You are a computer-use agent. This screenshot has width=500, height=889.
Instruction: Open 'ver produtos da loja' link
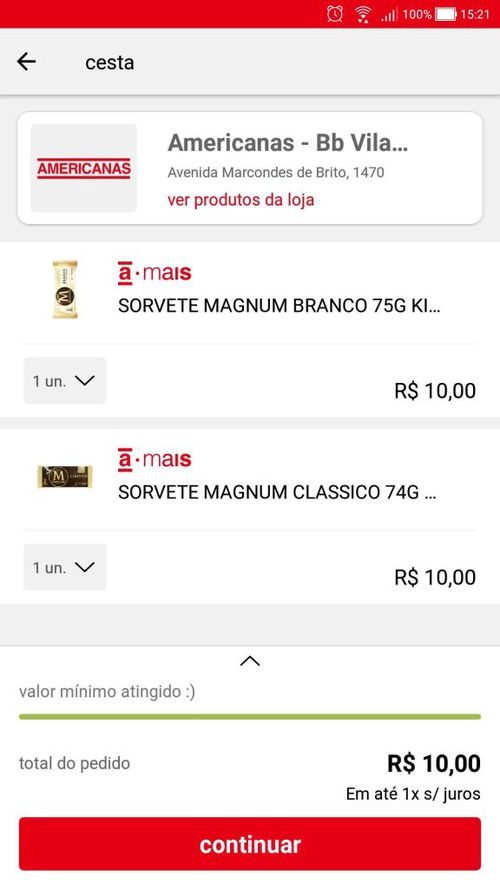241,200
